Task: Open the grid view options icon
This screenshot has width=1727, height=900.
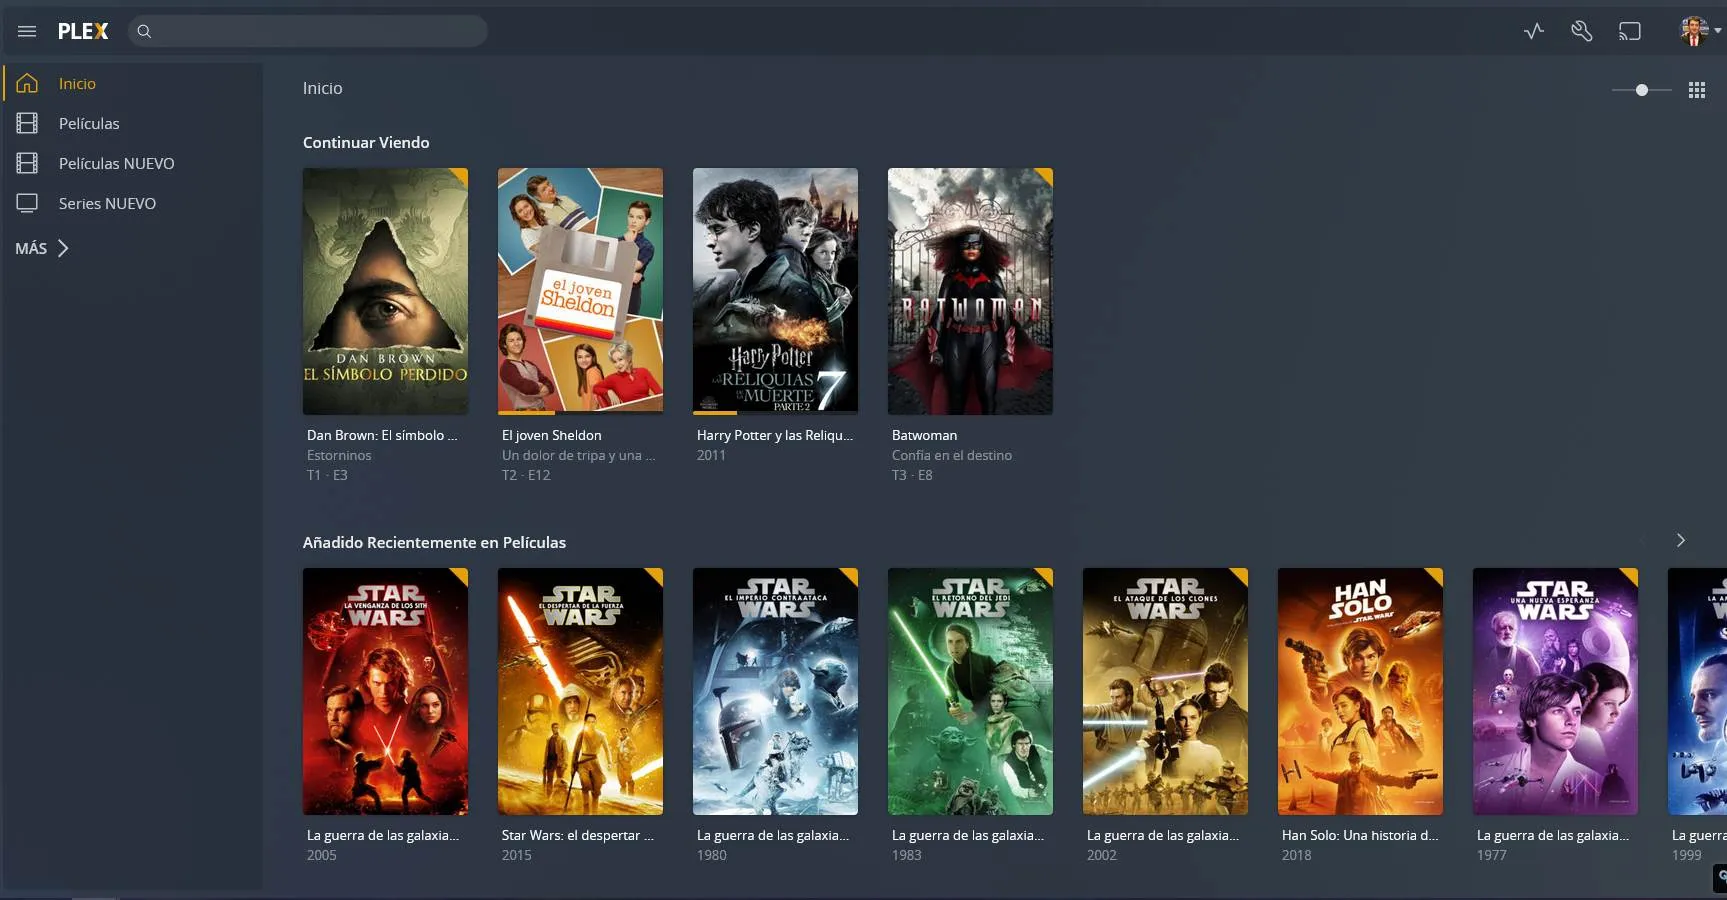Action: pyautogui.click(x=1697, y=90)
